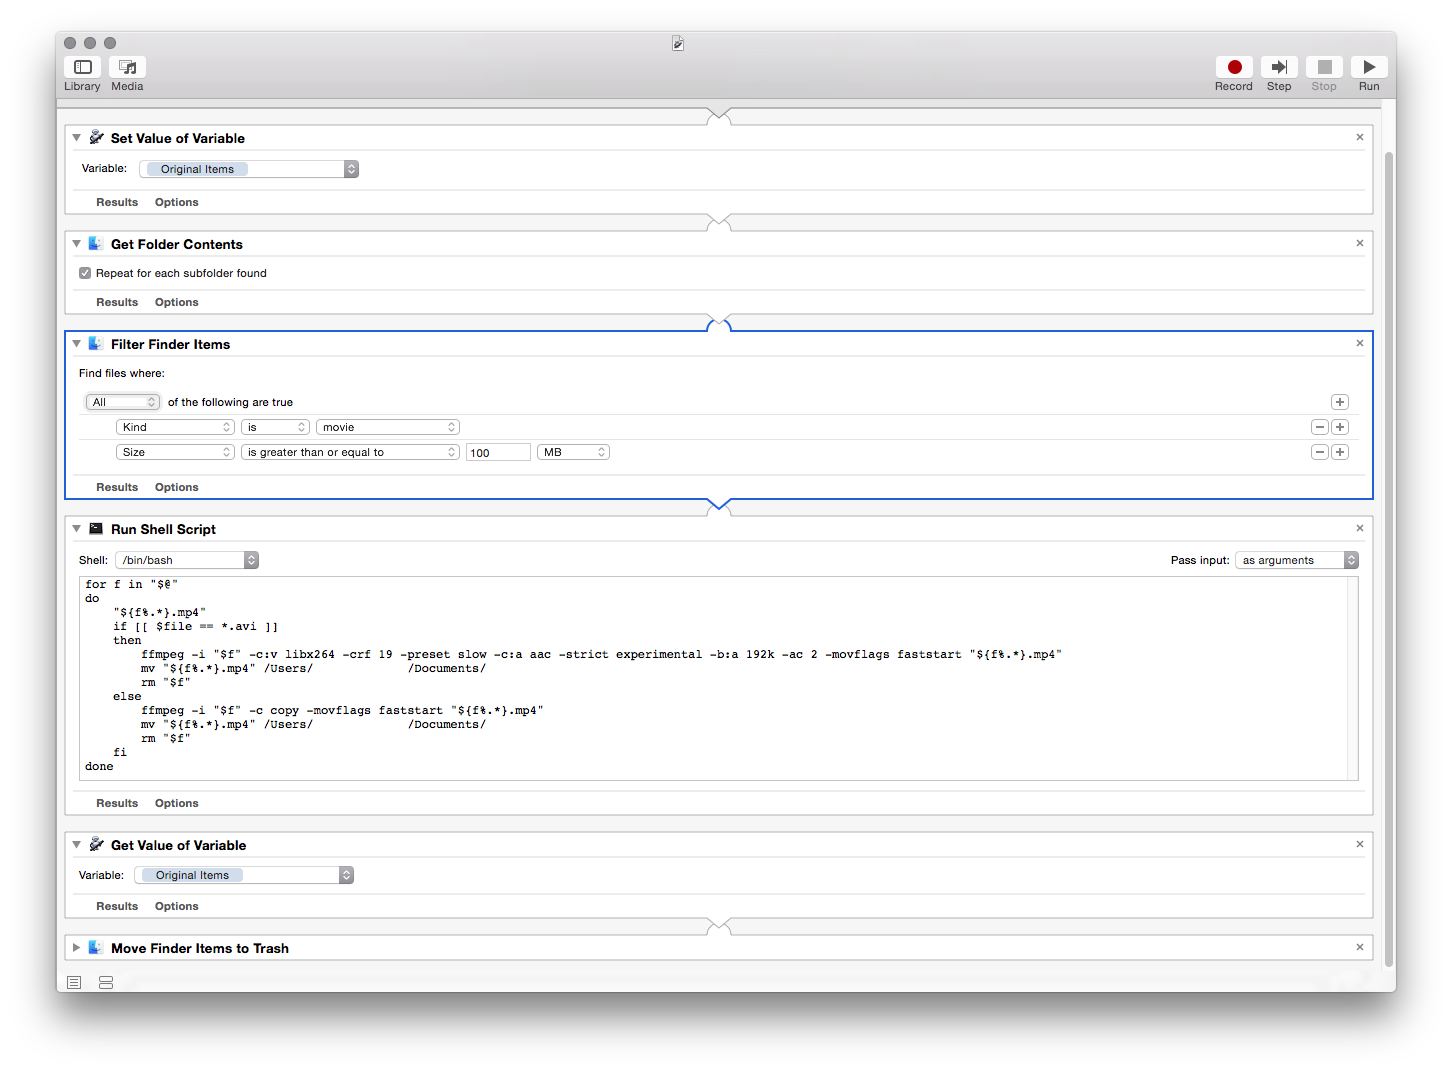Show Options of Get Folder Contents

tap(177, 302)
